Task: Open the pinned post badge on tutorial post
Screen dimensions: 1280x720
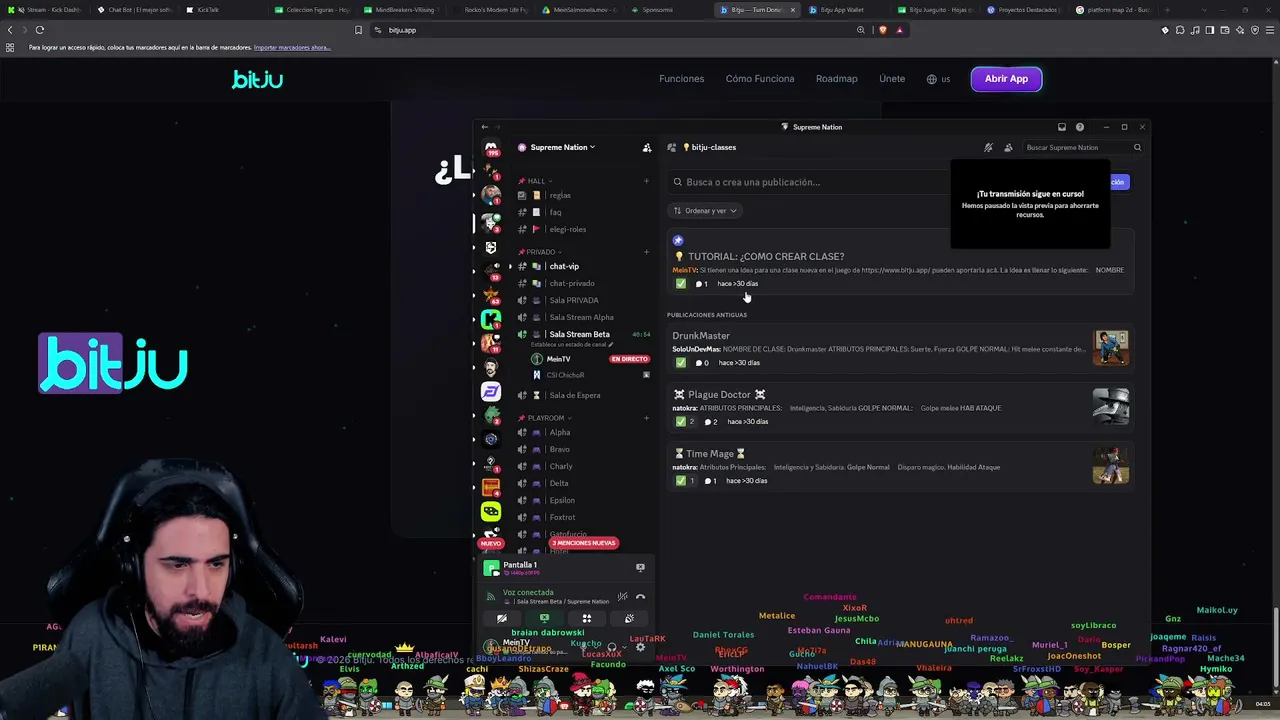Action: tap(678, 240)
